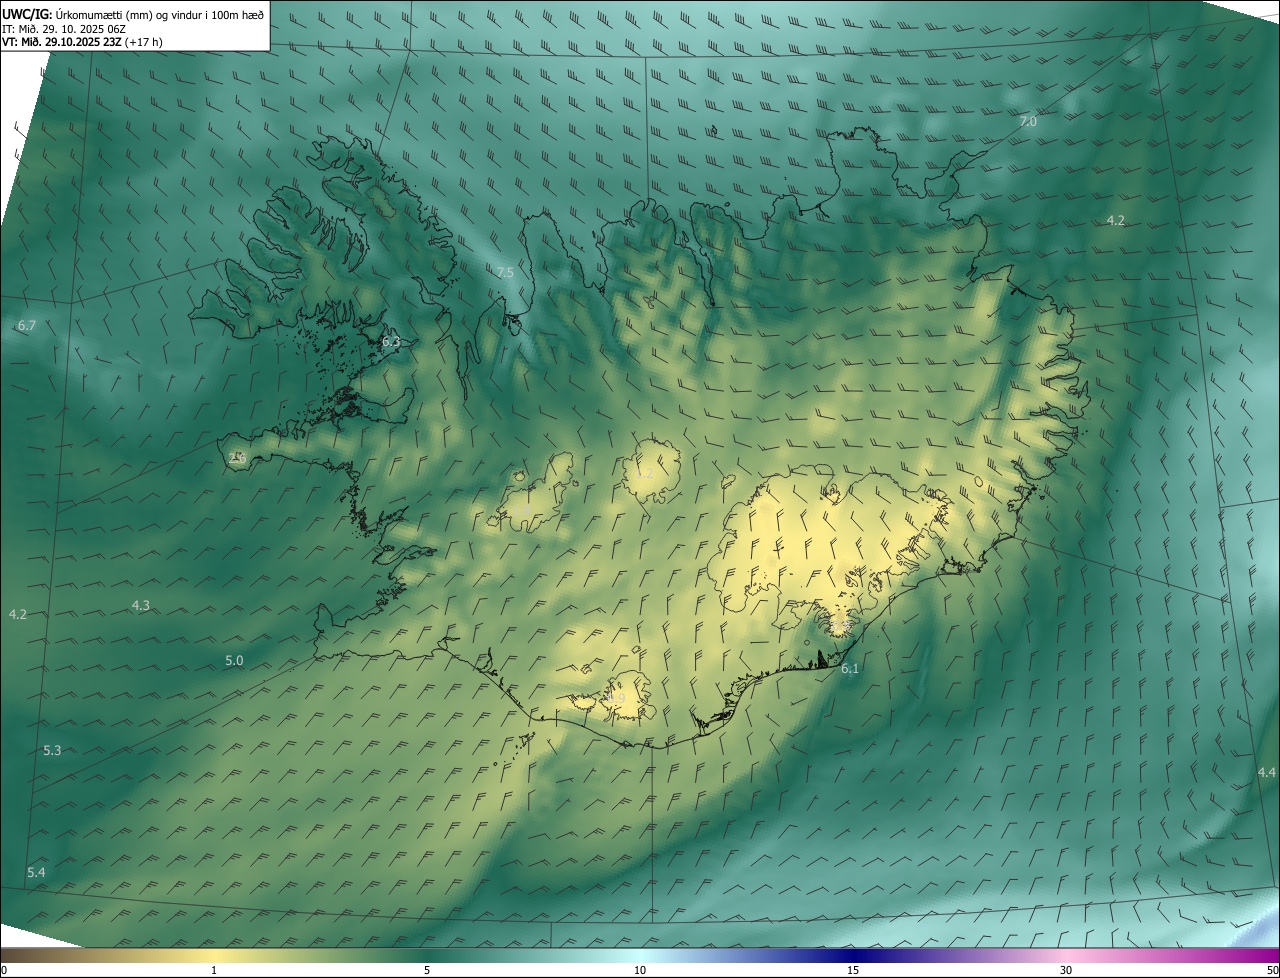1280x978 pixels.
Task: Click the 5 tick on the colour scale
Action: coord(427,970)
